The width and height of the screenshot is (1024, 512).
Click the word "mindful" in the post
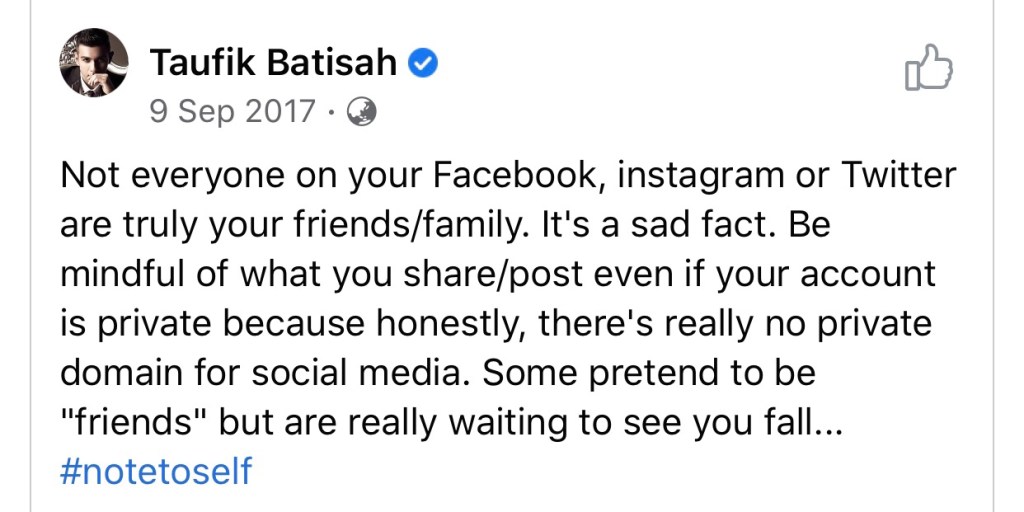pyautogui.click(x=124, y=274)
